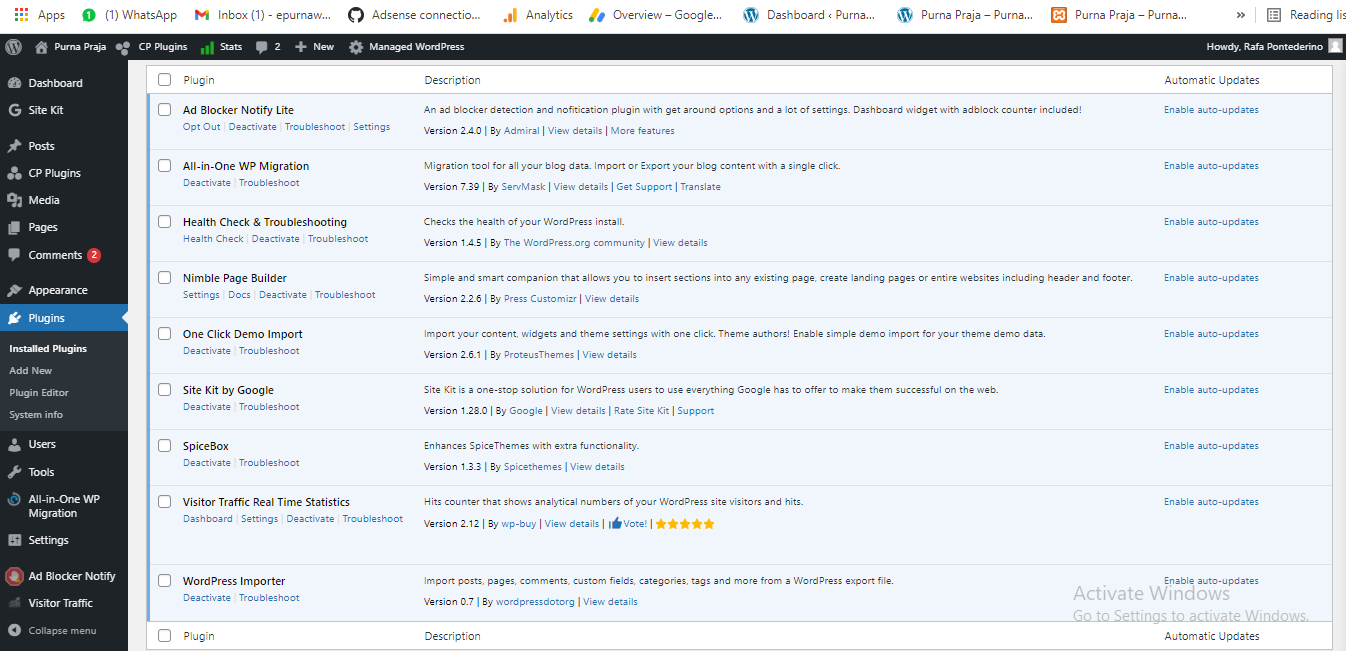The width and height of the screenshot is (1346, 651).
Task: Click Troubleshoot under All-in-One WP Migration
Action: (x=269, y=183)
